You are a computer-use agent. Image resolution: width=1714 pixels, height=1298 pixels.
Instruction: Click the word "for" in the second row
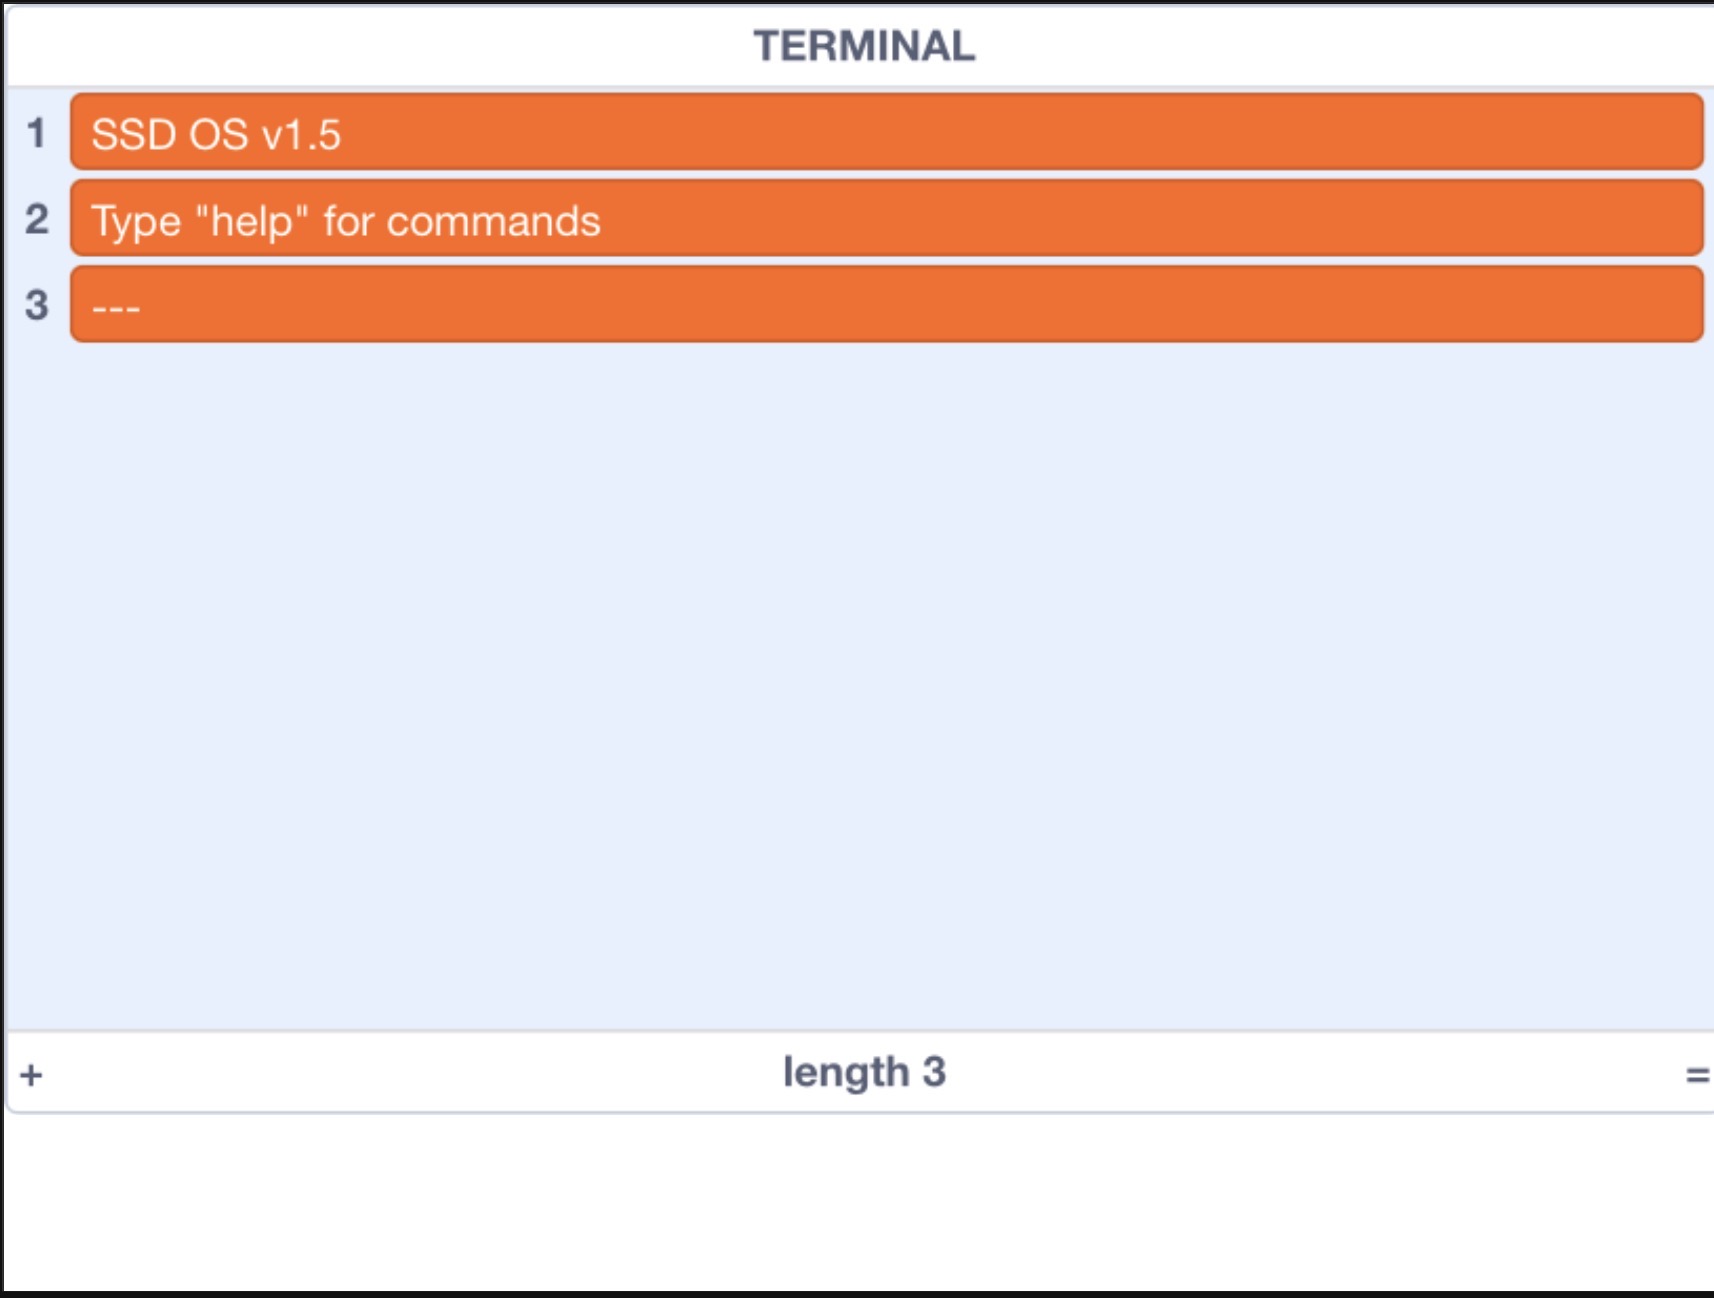pos(348,221)
